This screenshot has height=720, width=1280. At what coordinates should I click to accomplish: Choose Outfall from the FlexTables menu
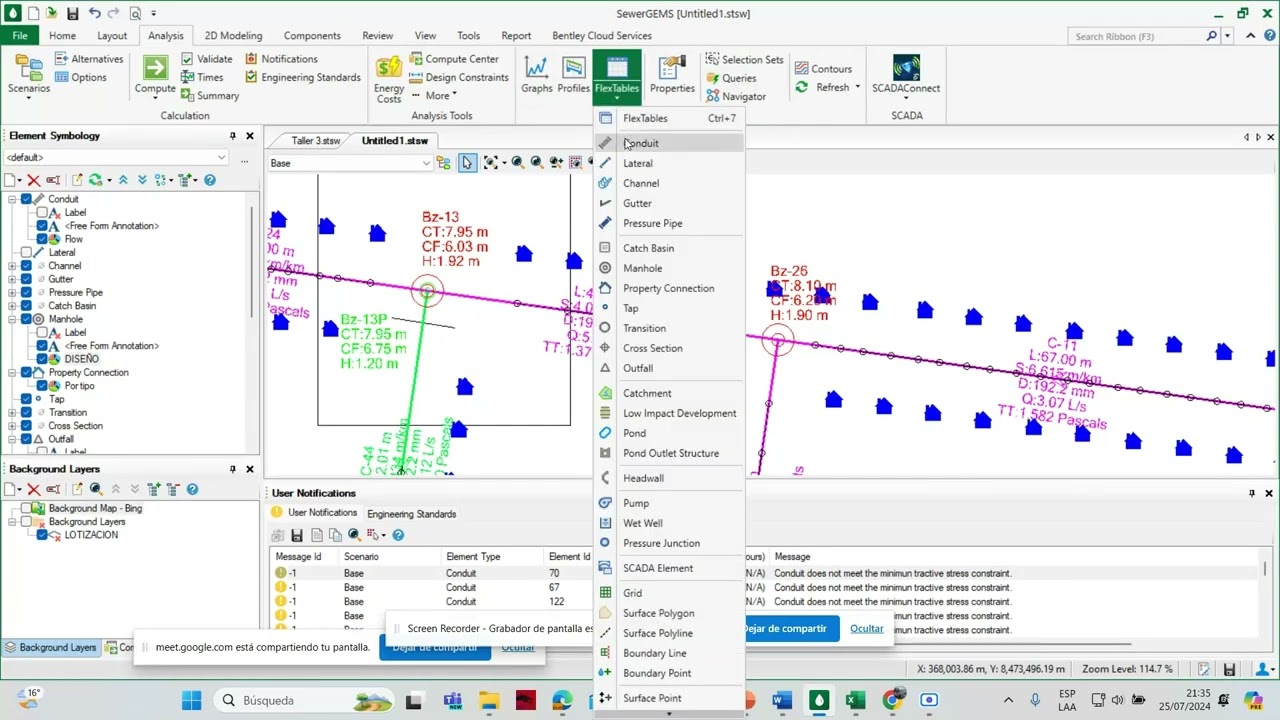point(669,368)
